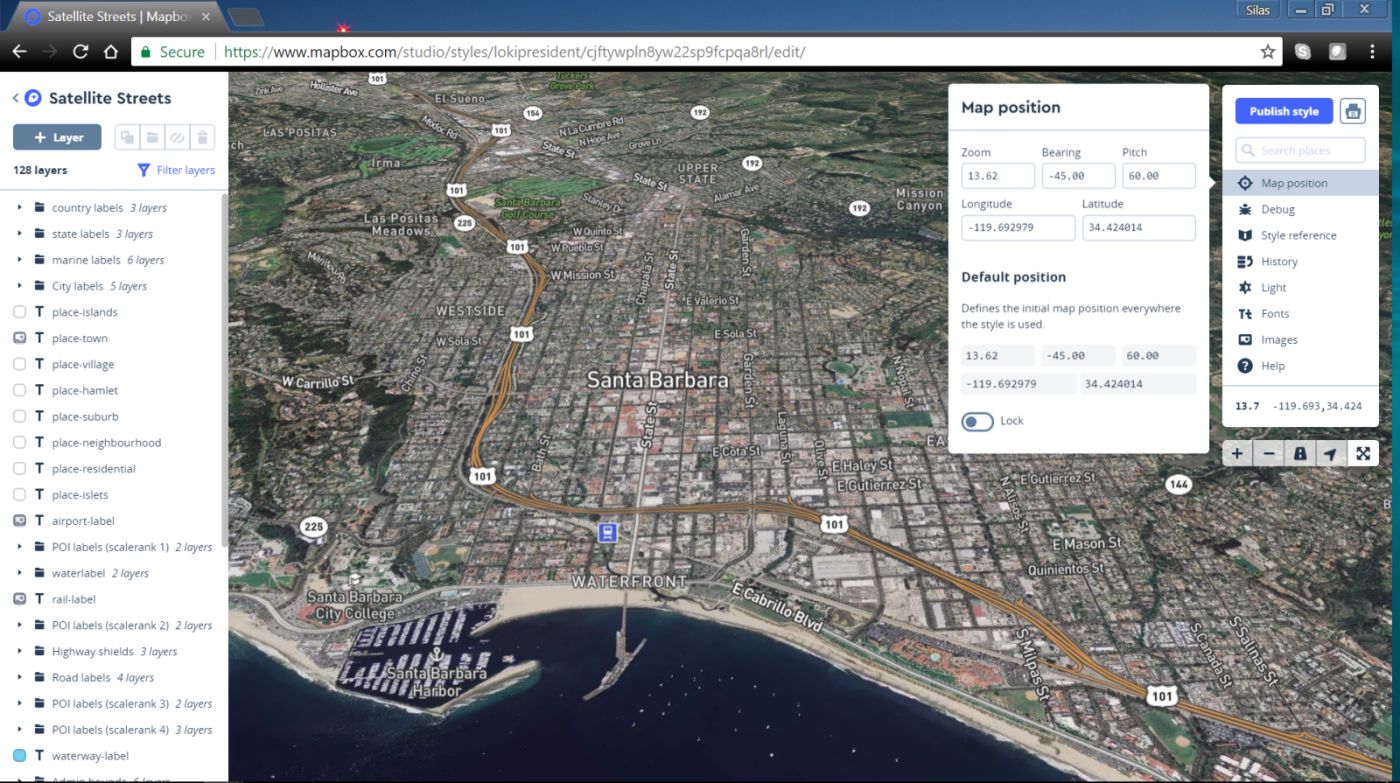Go back using the Satellite Streets chevron
Screen dimensions: 1400x783
coord(16,98)
